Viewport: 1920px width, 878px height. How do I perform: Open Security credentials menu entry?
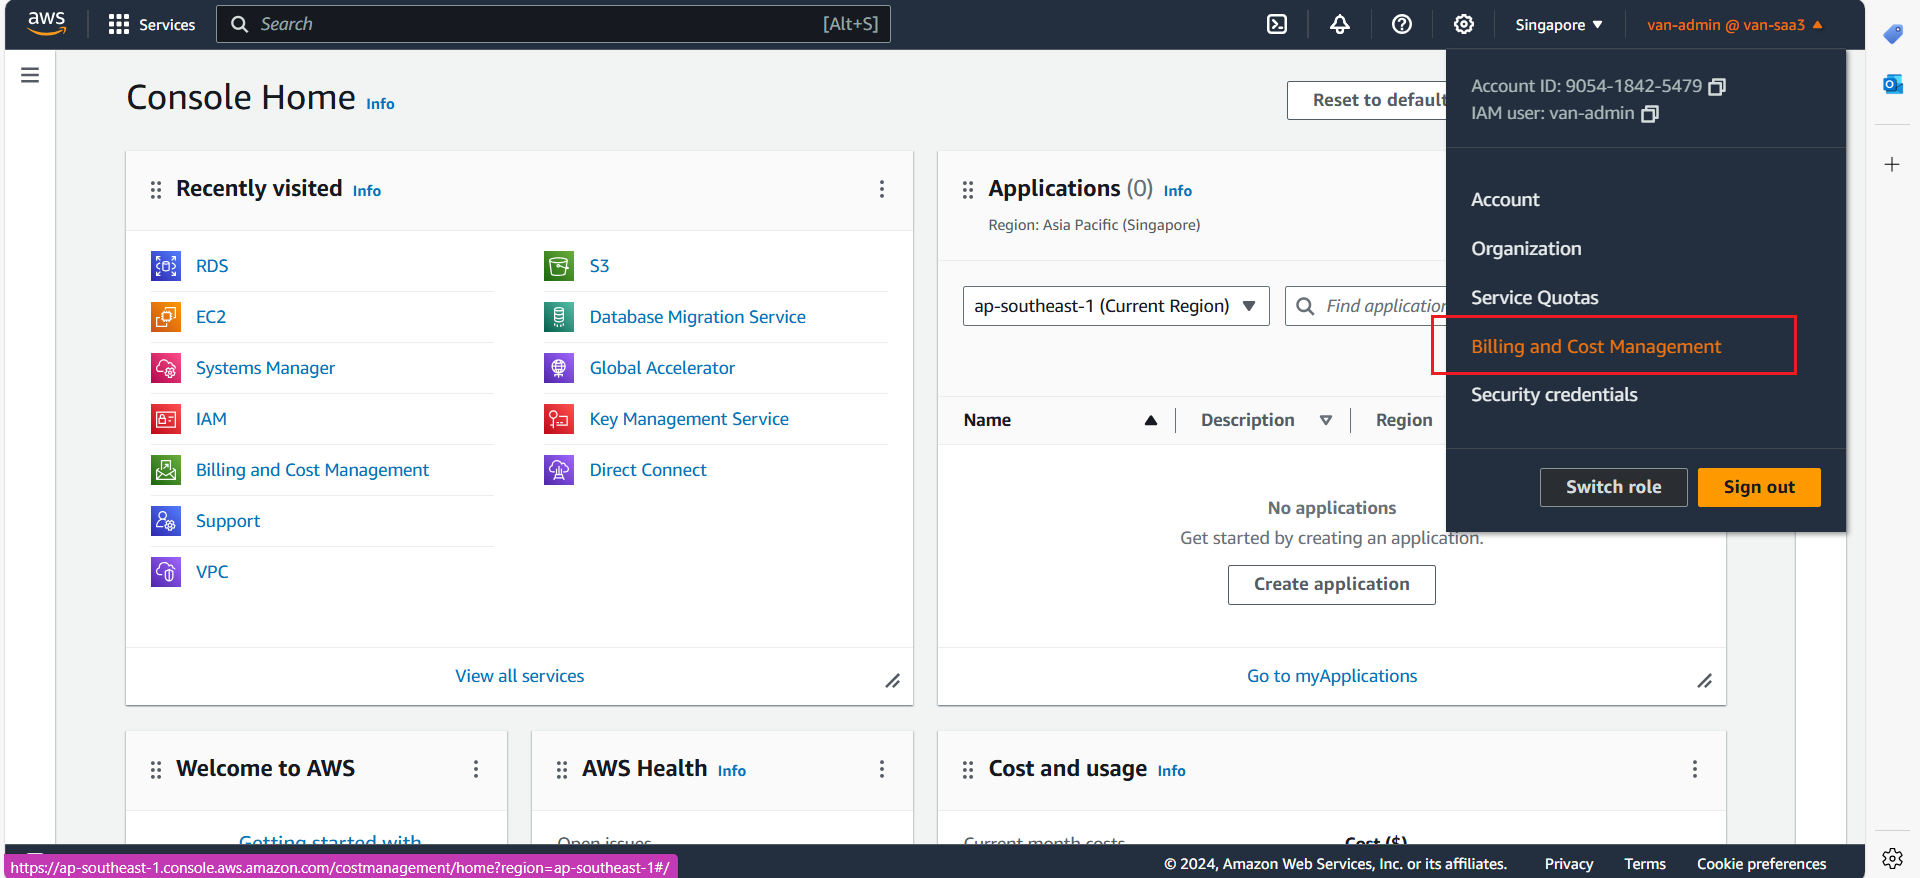(1554, 395)
